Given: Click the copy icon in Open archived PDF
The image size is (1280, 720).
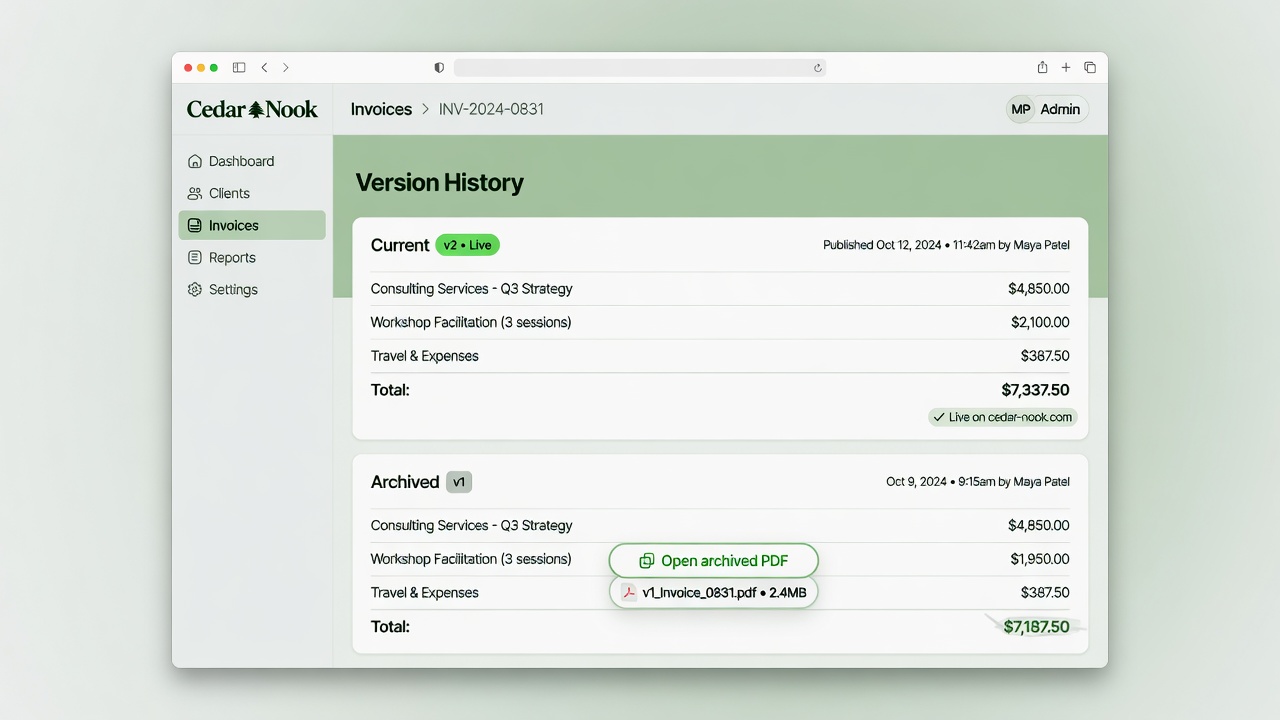Looking at the screenshot, I should (647, 561).
